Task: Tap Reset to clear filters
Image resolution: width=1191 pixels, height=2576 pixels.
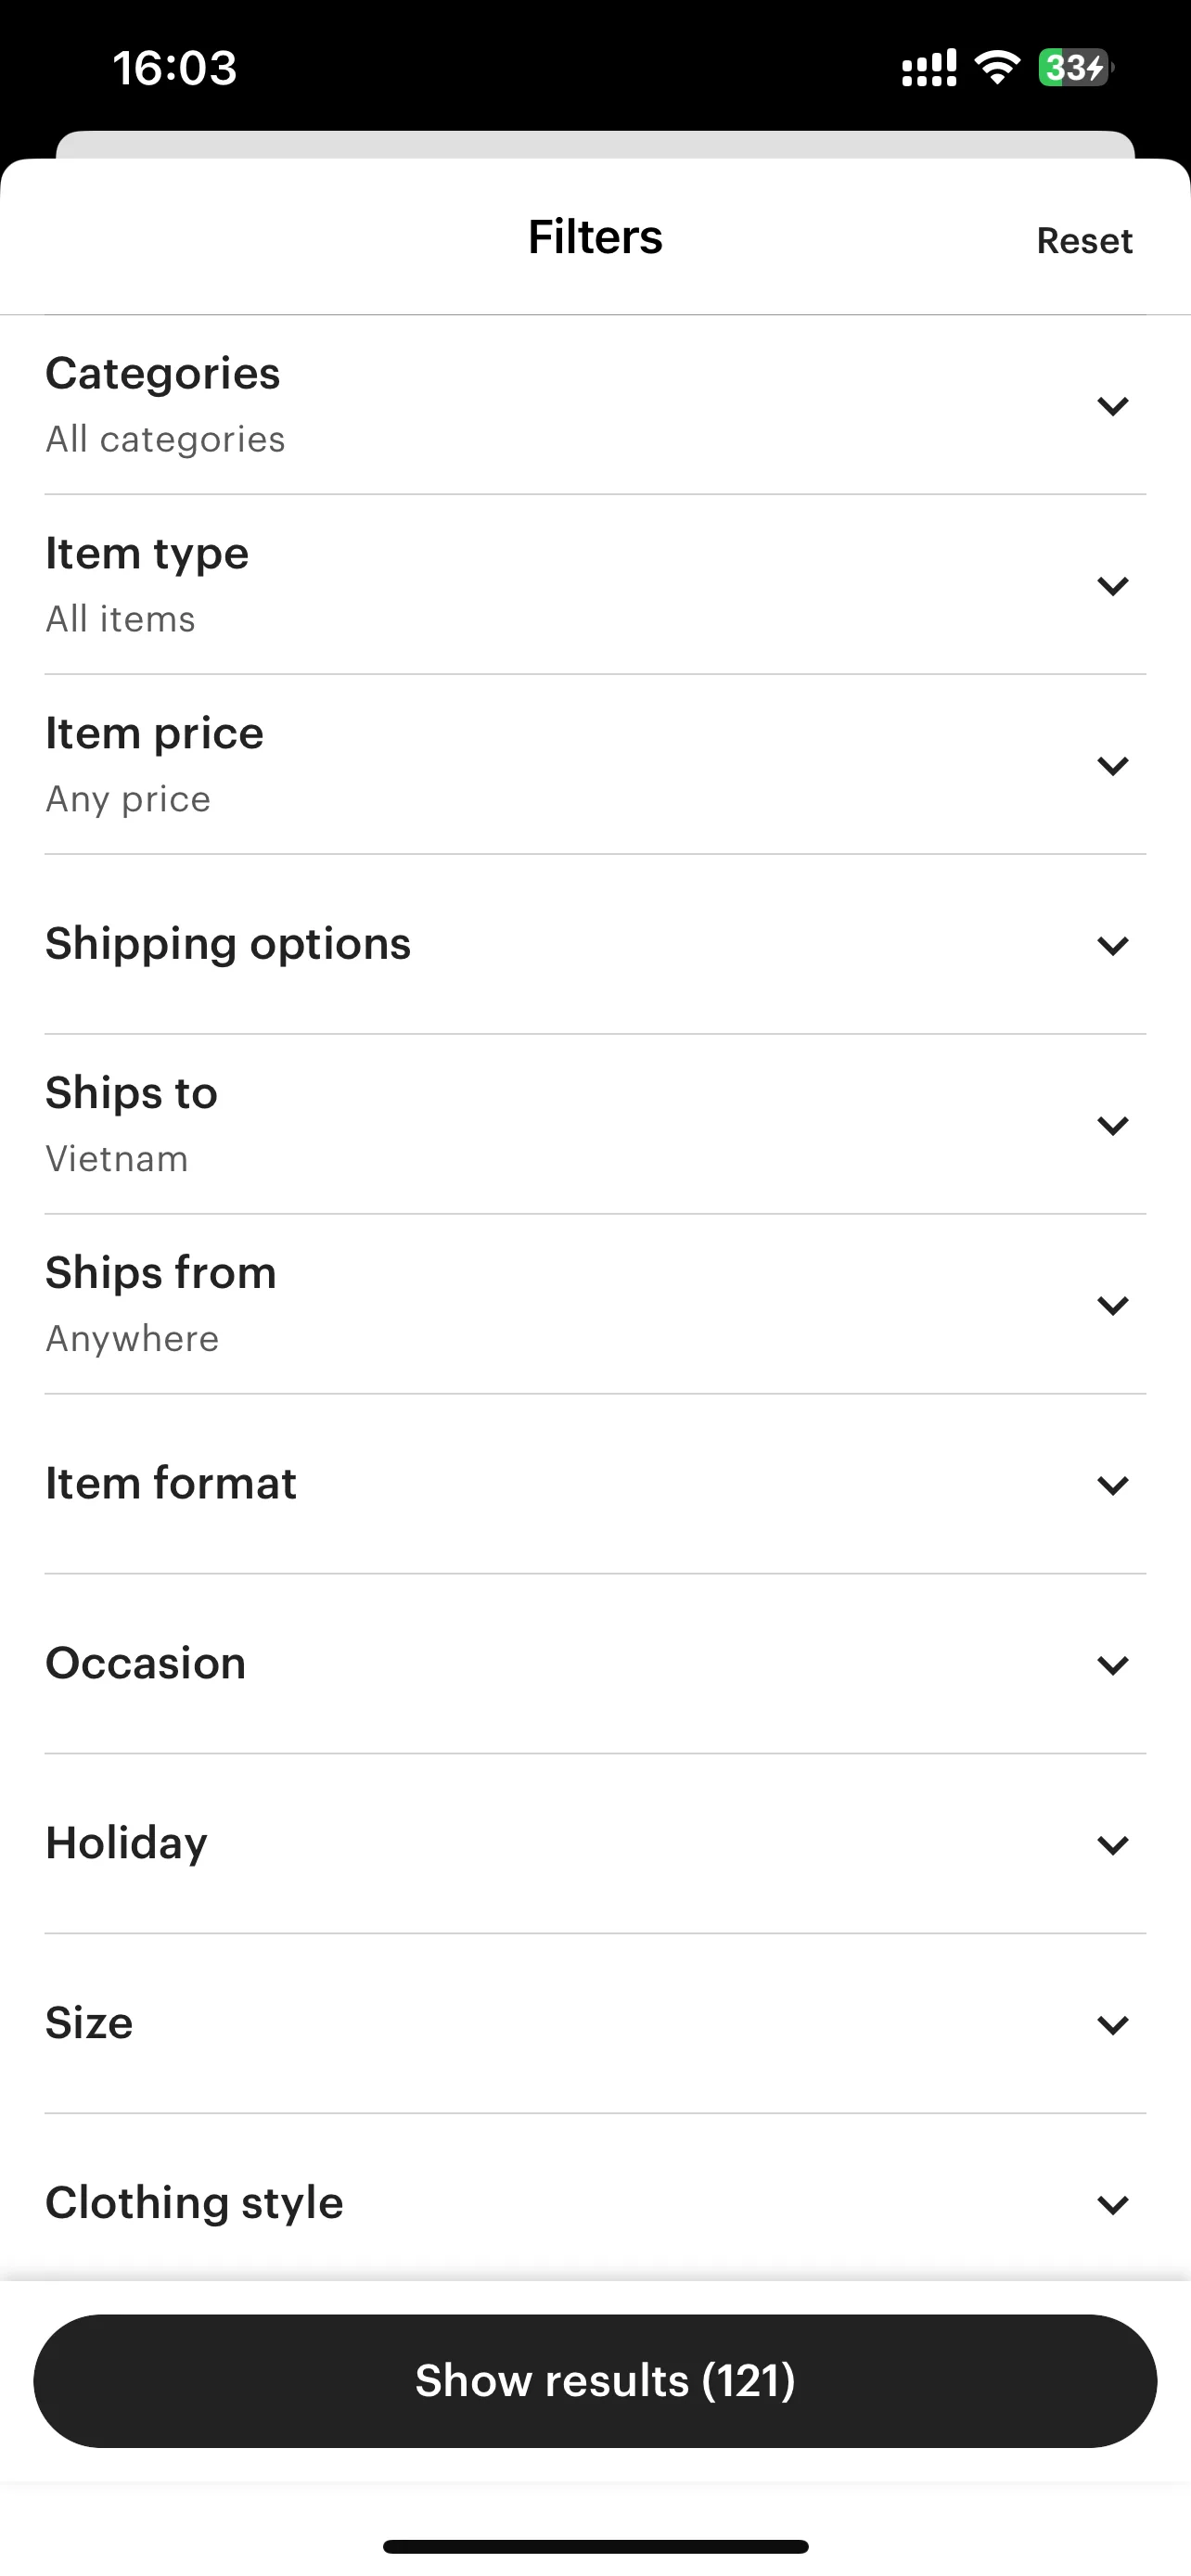Action: [1084, 241]
